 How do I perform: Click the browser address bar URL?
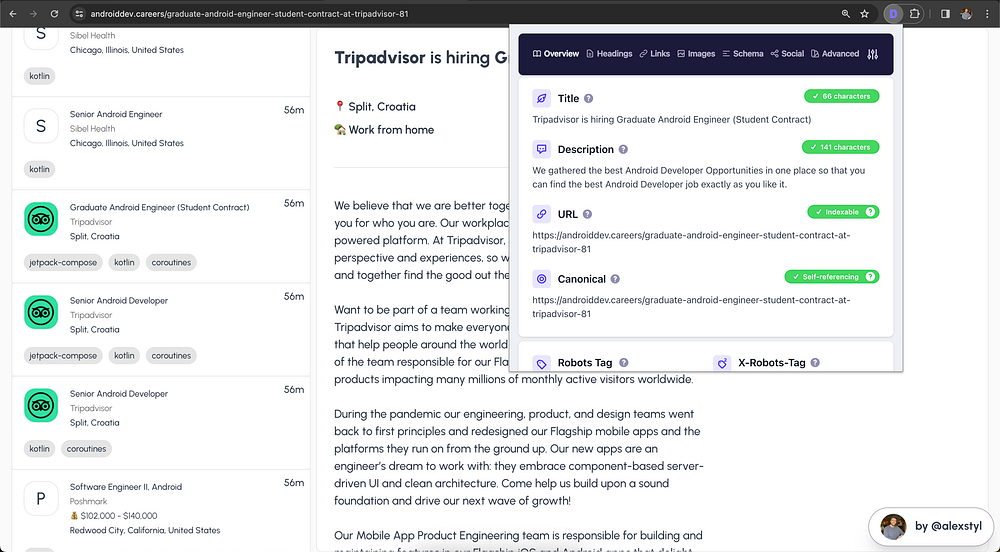click(x=249, y=13)
